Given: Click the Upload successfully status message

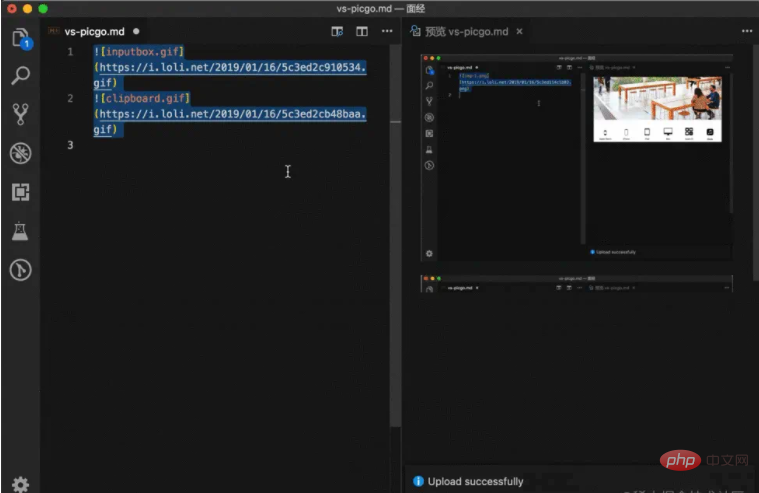Looking at the screenshot, I should (475, 481).
